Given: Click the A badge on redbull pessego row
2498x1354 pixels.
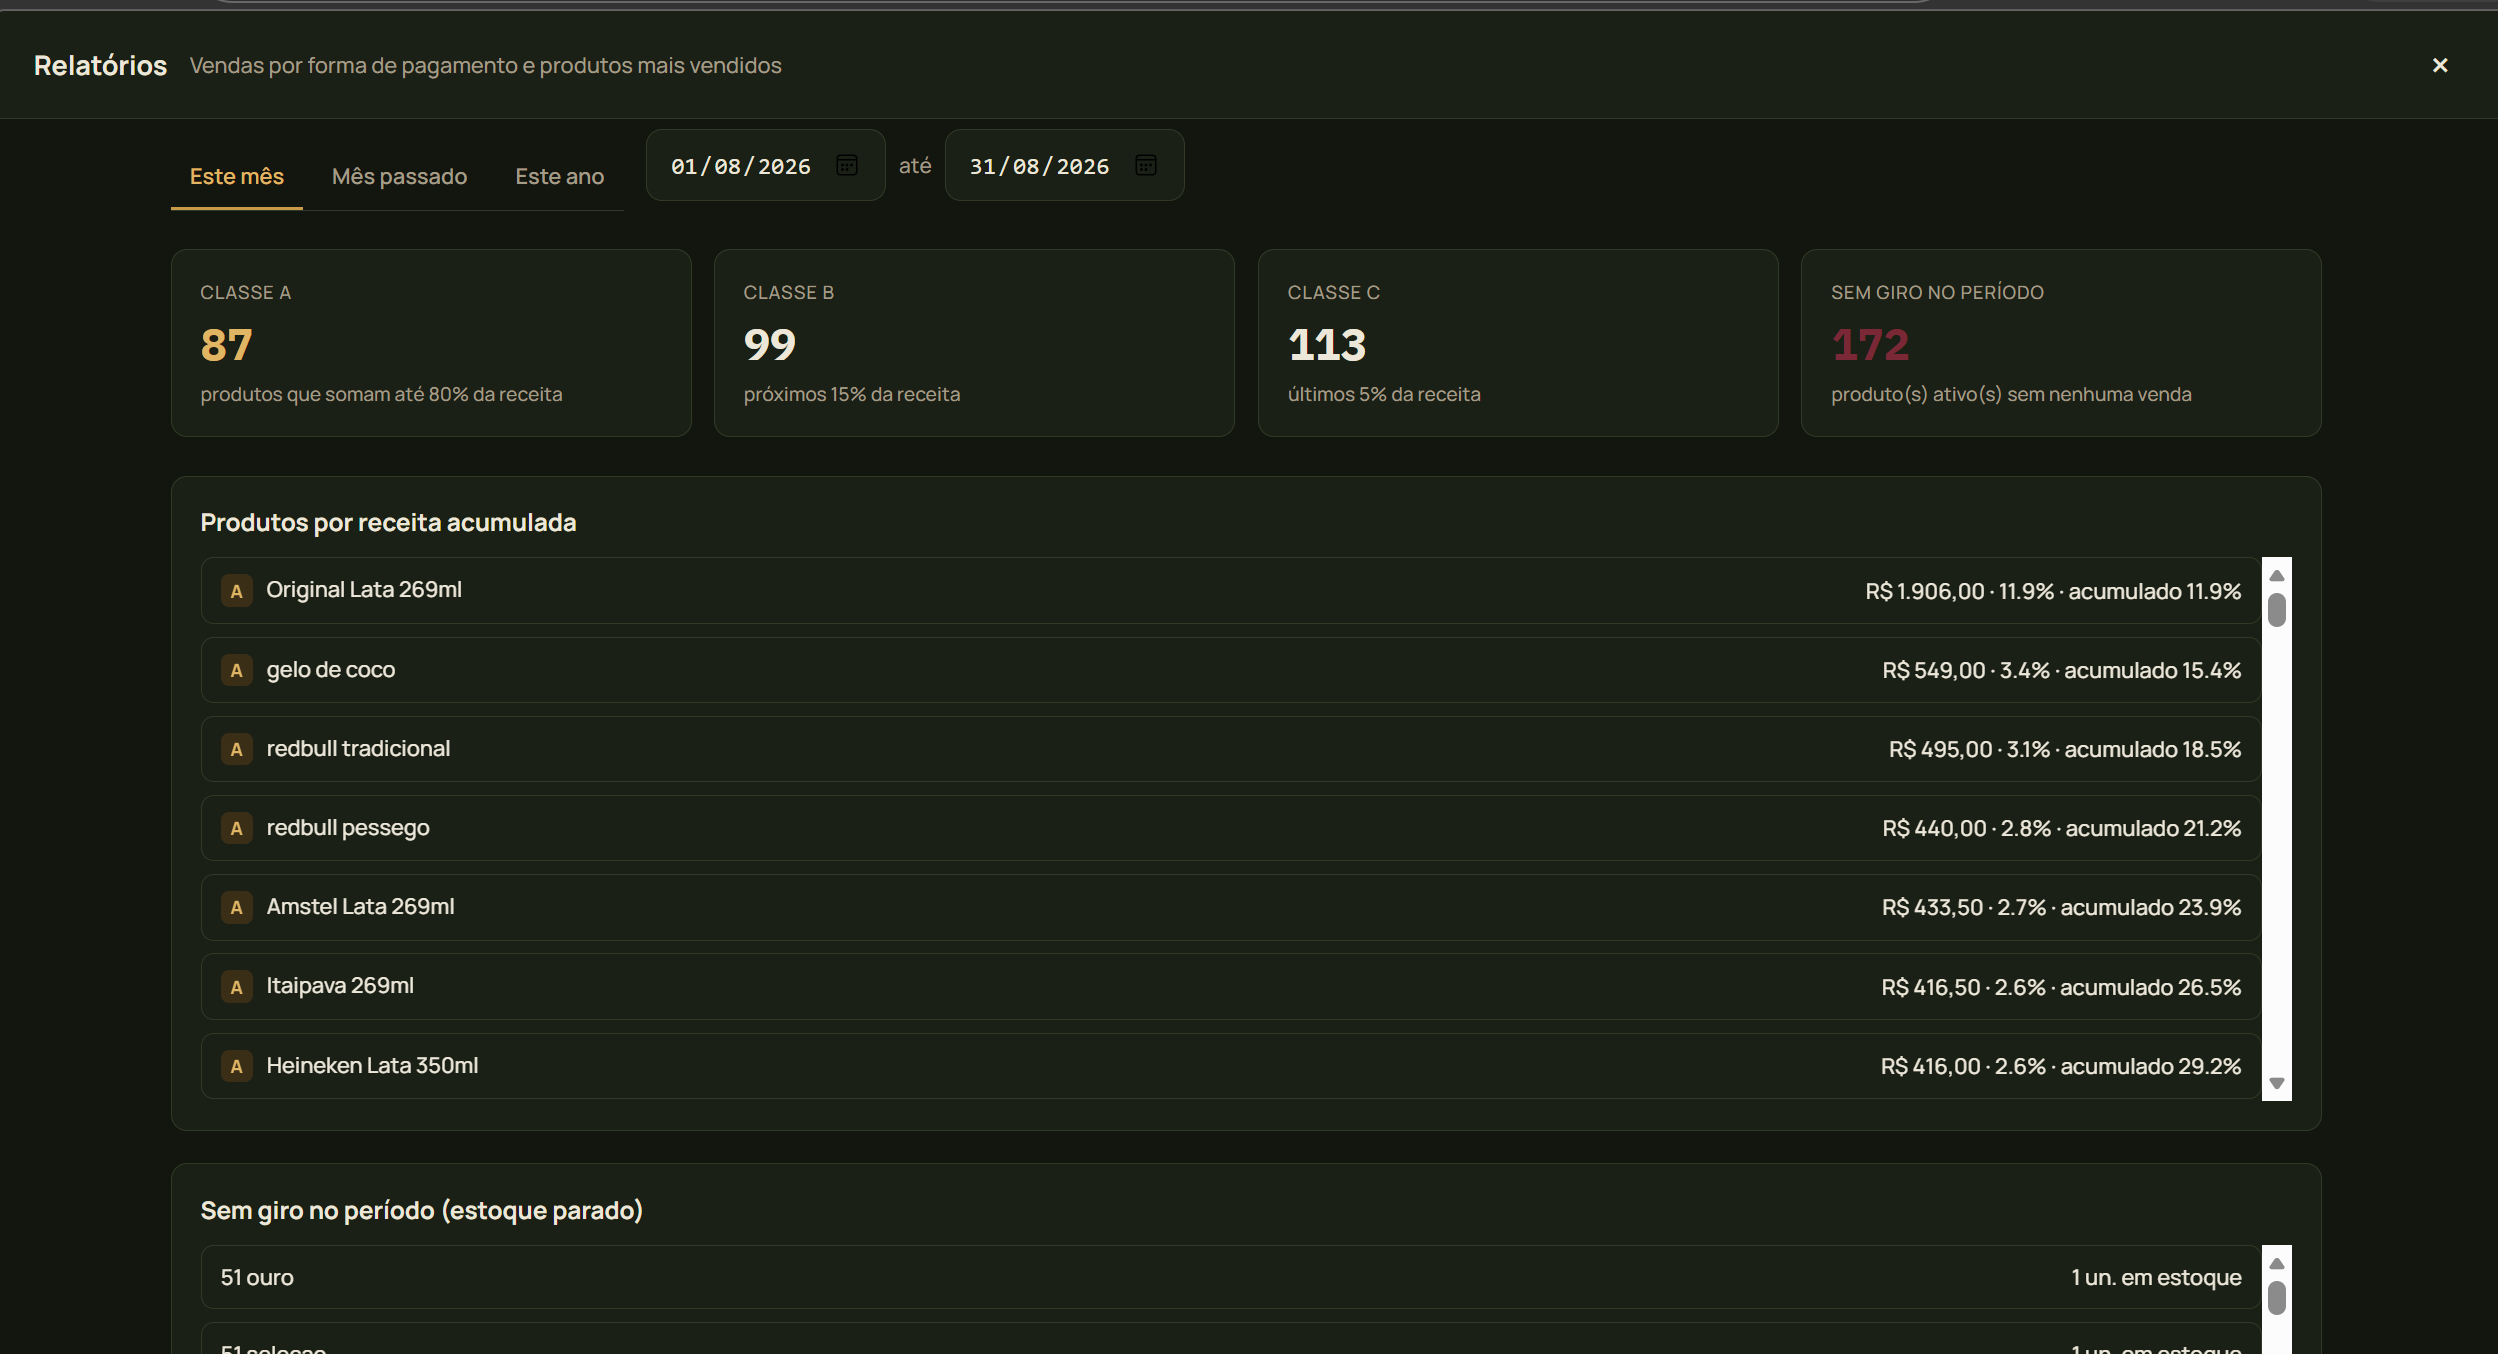Looking at the screenshot, I should [x=236, y=828].
